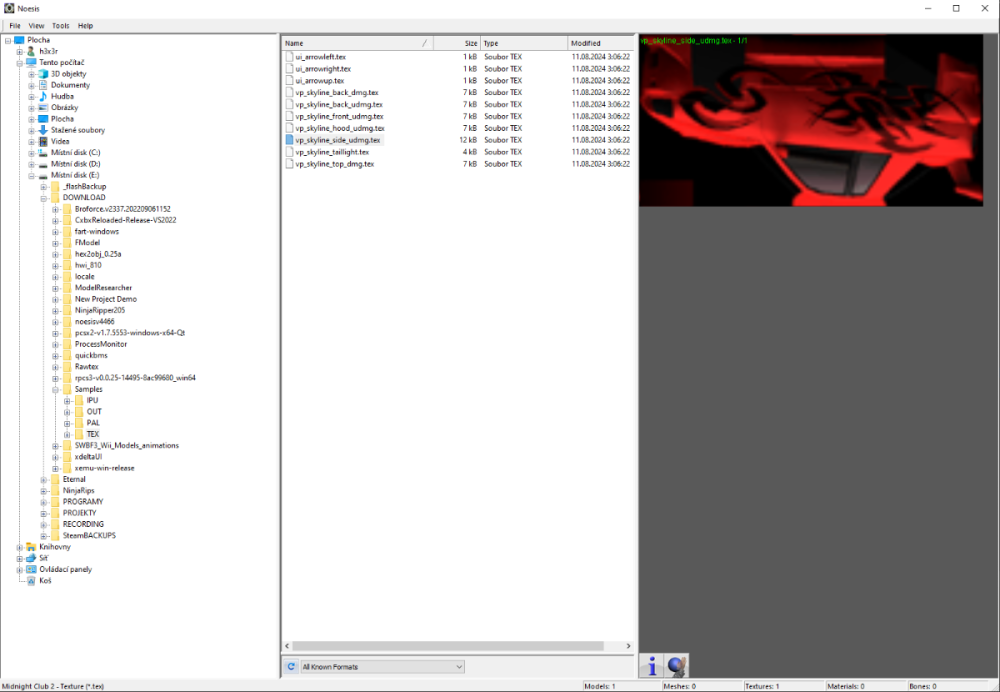Click the vp_skyline_taillight.tex file icon
Image resolution: width=1000 pixels, height=692 pixels.
pyautogui.click(x=289, y=152)
